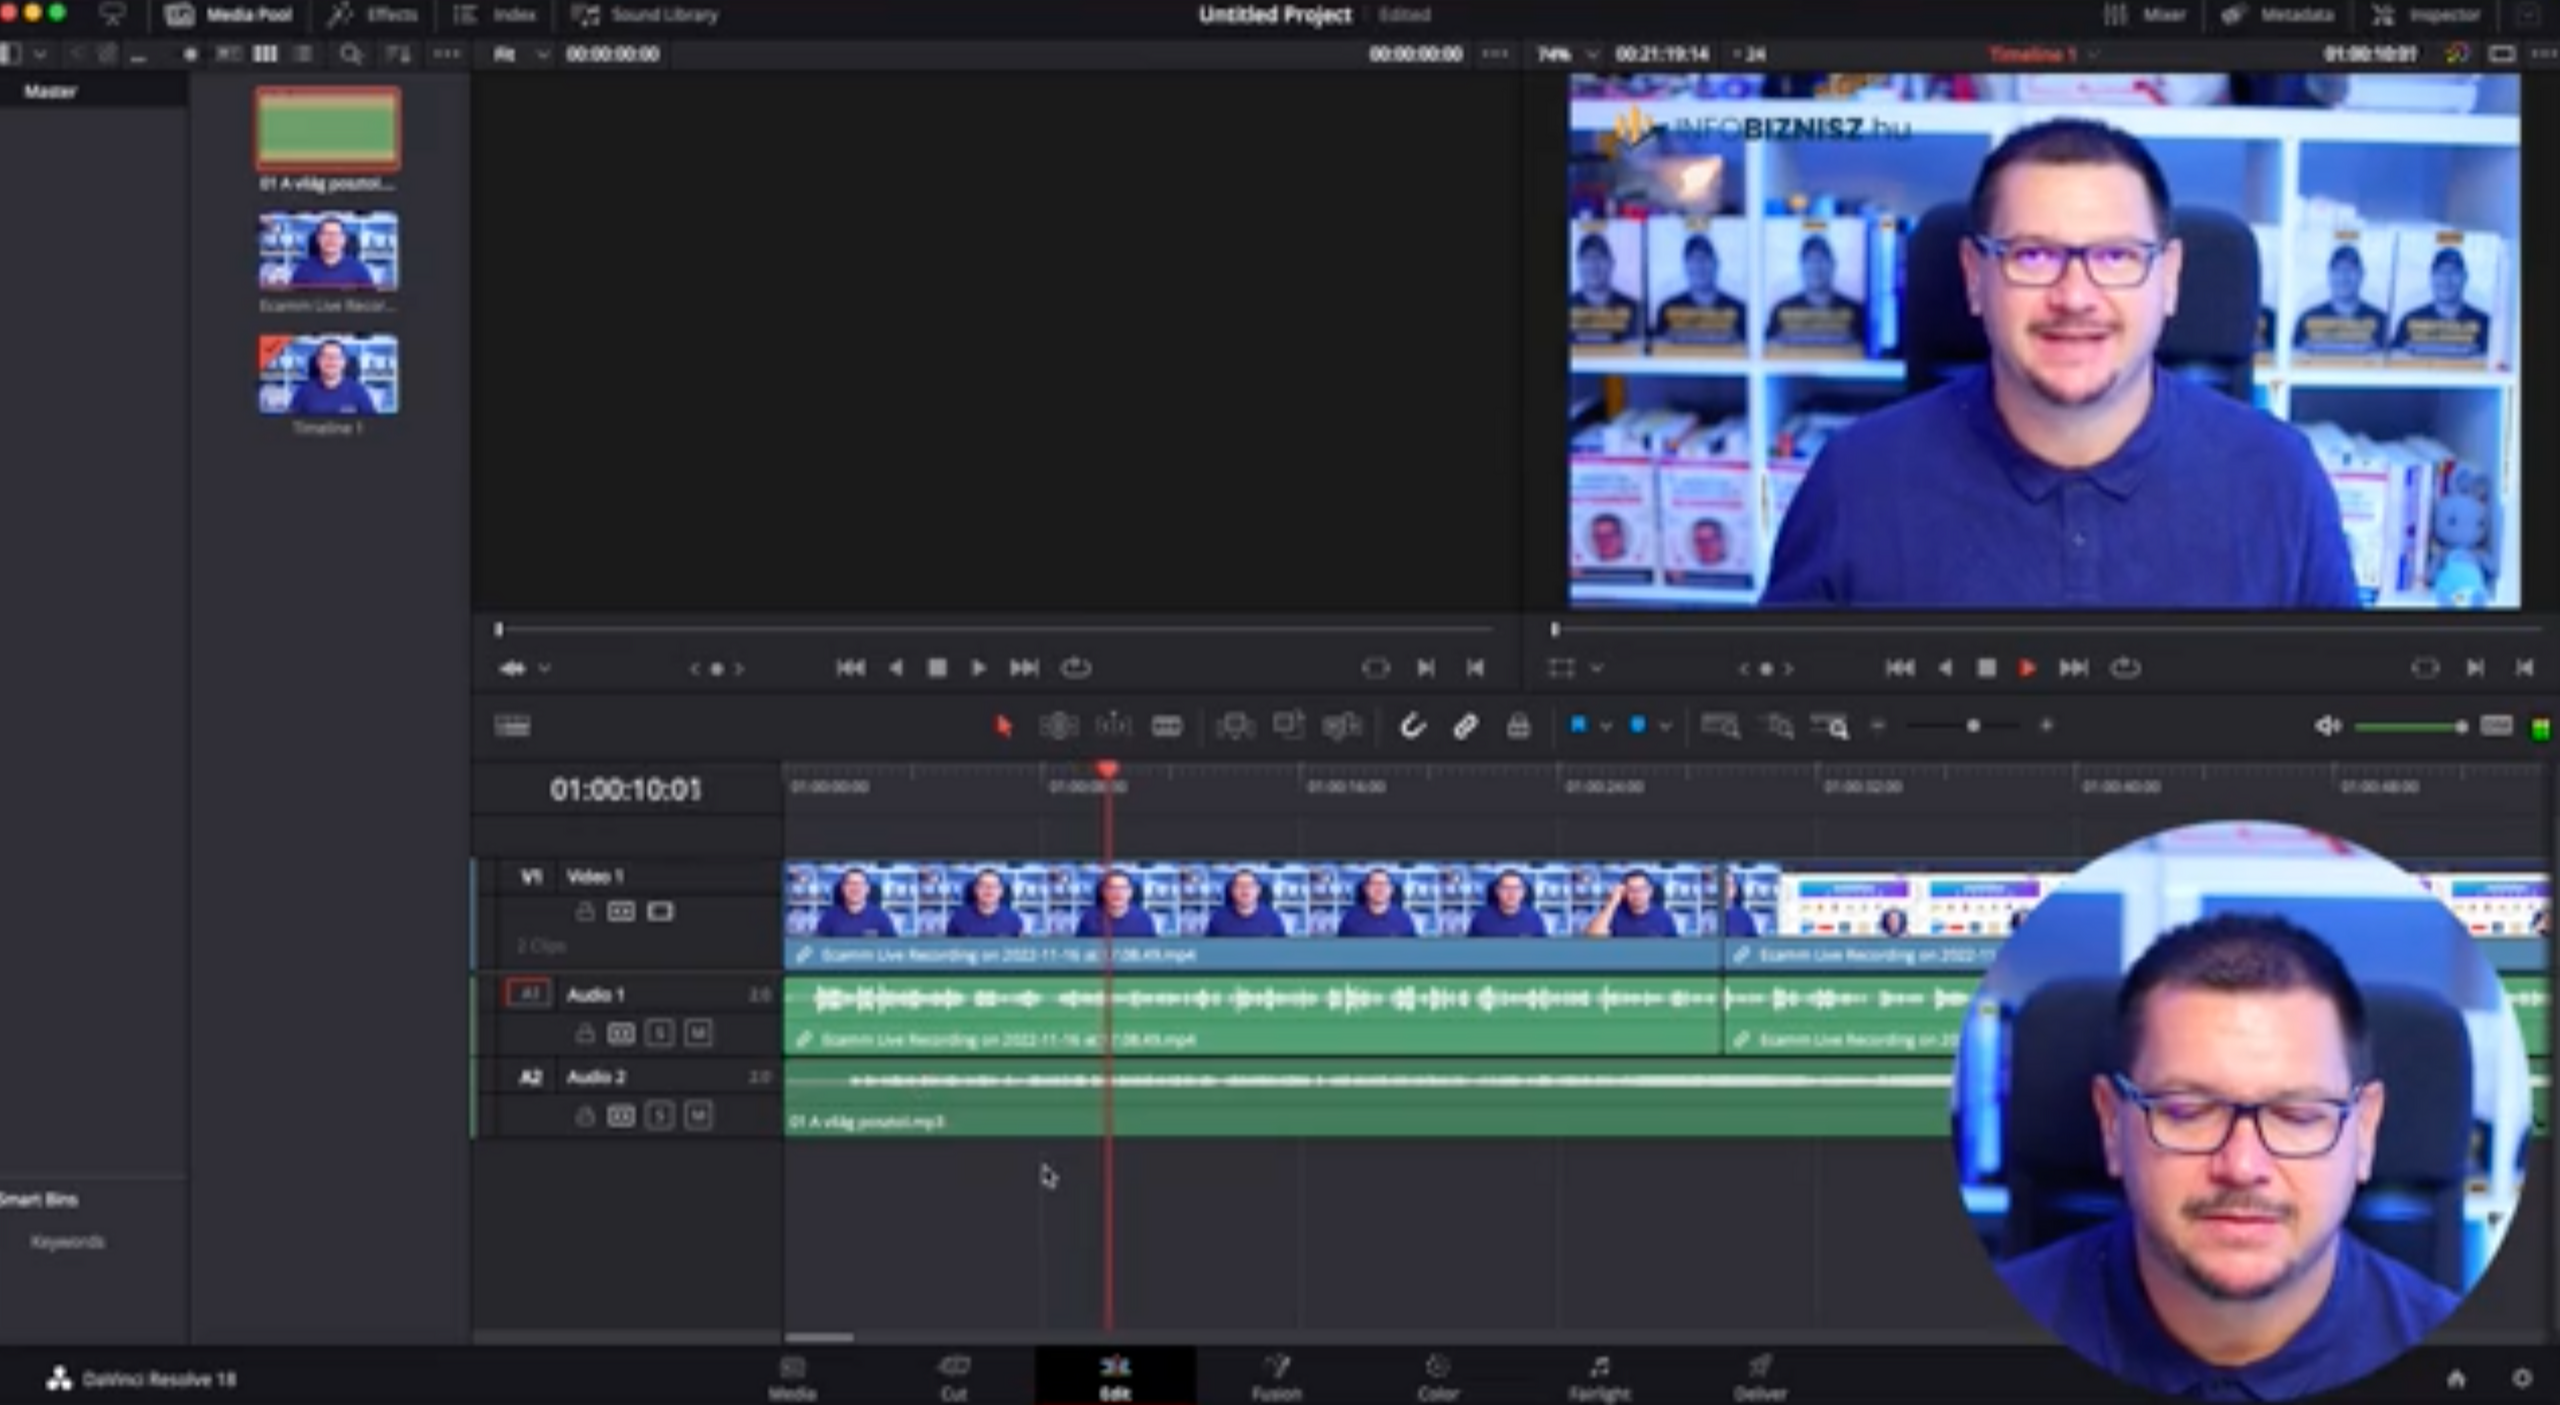The width and height of the screenshot is (2560, 1405).
Task: Open the timeline view options icon
Action: coord(512,726)
